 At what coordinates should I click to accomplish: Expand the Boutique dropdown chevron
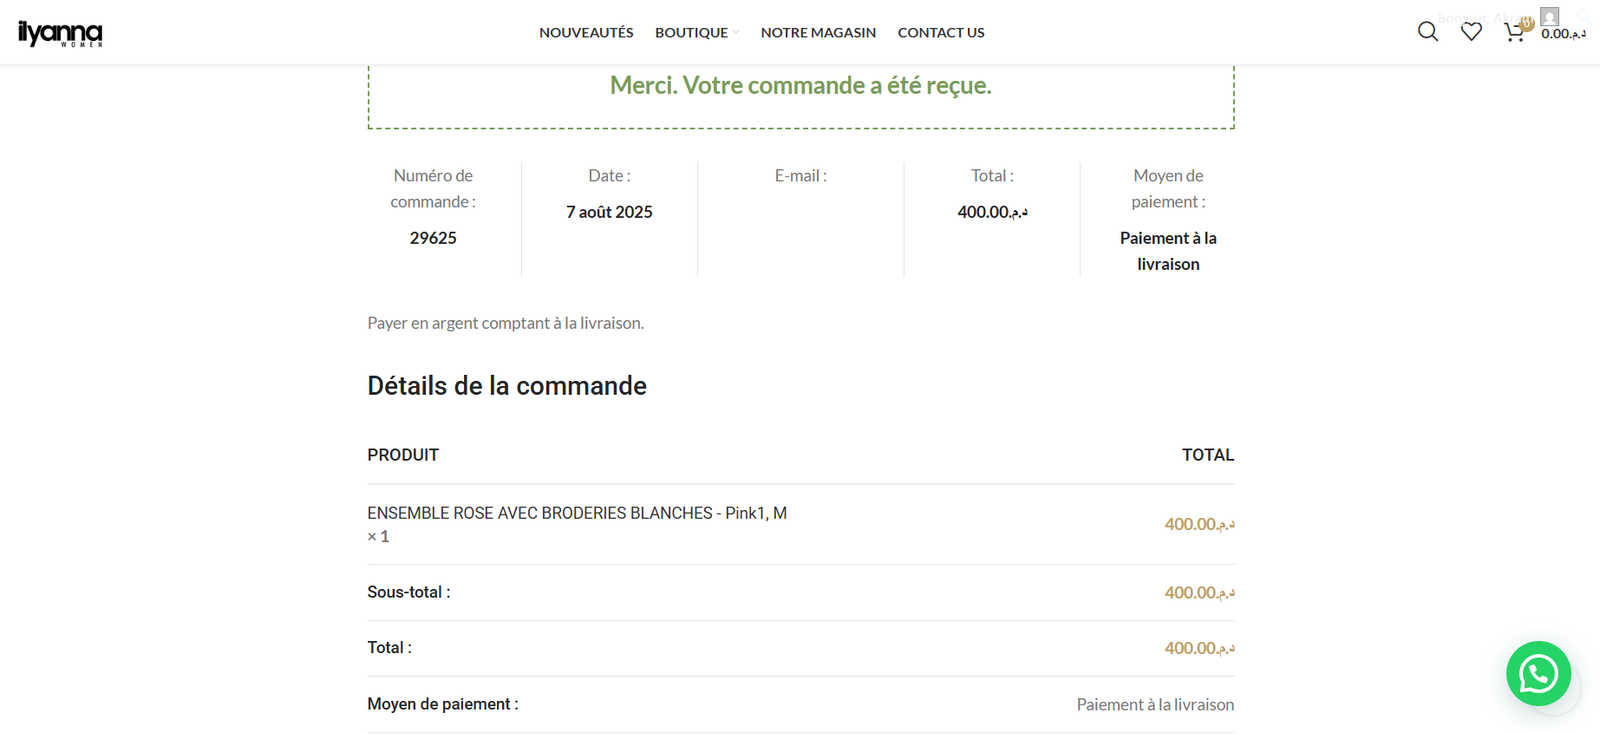click(x=736, y=33)
